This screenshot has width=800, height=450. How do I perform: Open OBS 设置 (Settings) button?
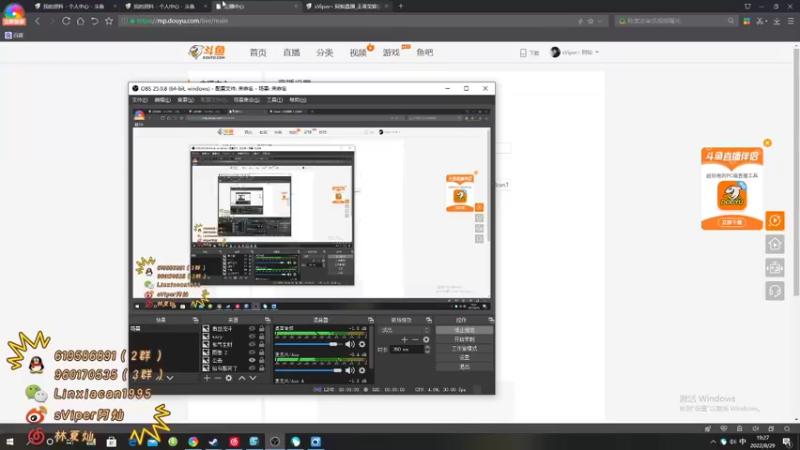pyautogui.click(x=464, y=358)
